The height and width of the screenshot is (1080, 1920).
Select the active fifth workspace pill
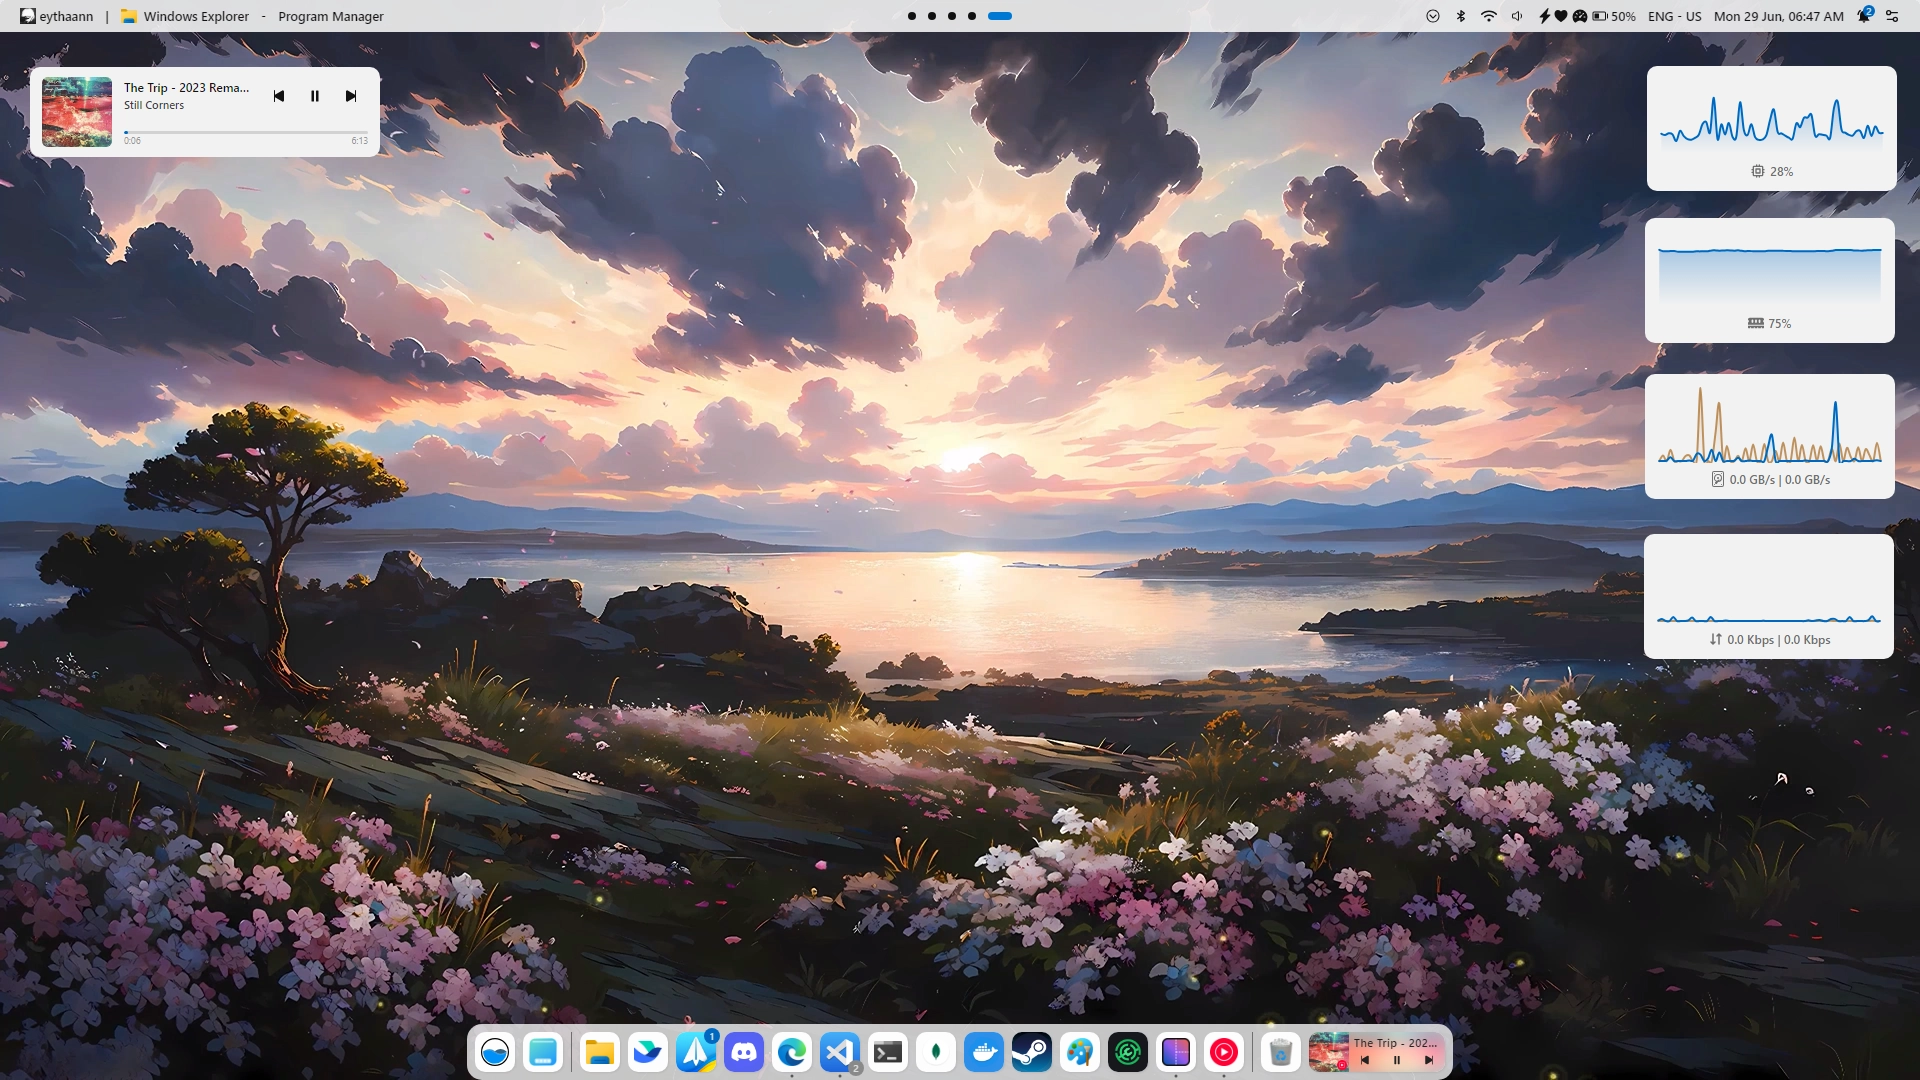(1000, 16)
